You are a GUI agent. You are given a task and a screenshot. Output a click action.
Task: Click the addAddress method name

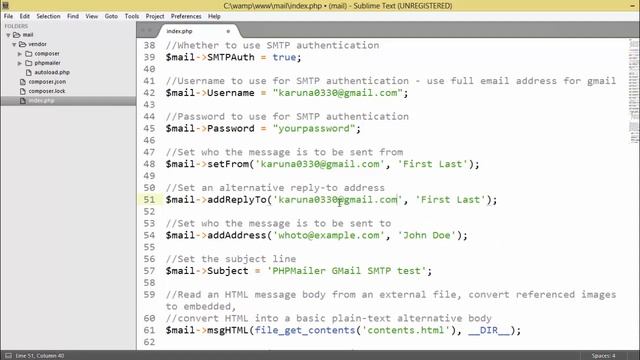point(237,236)
